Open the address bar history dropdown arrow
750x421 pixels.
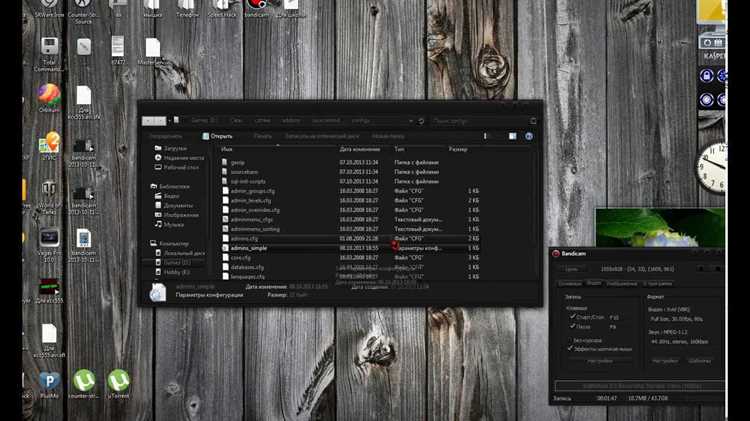click(411, 121)
